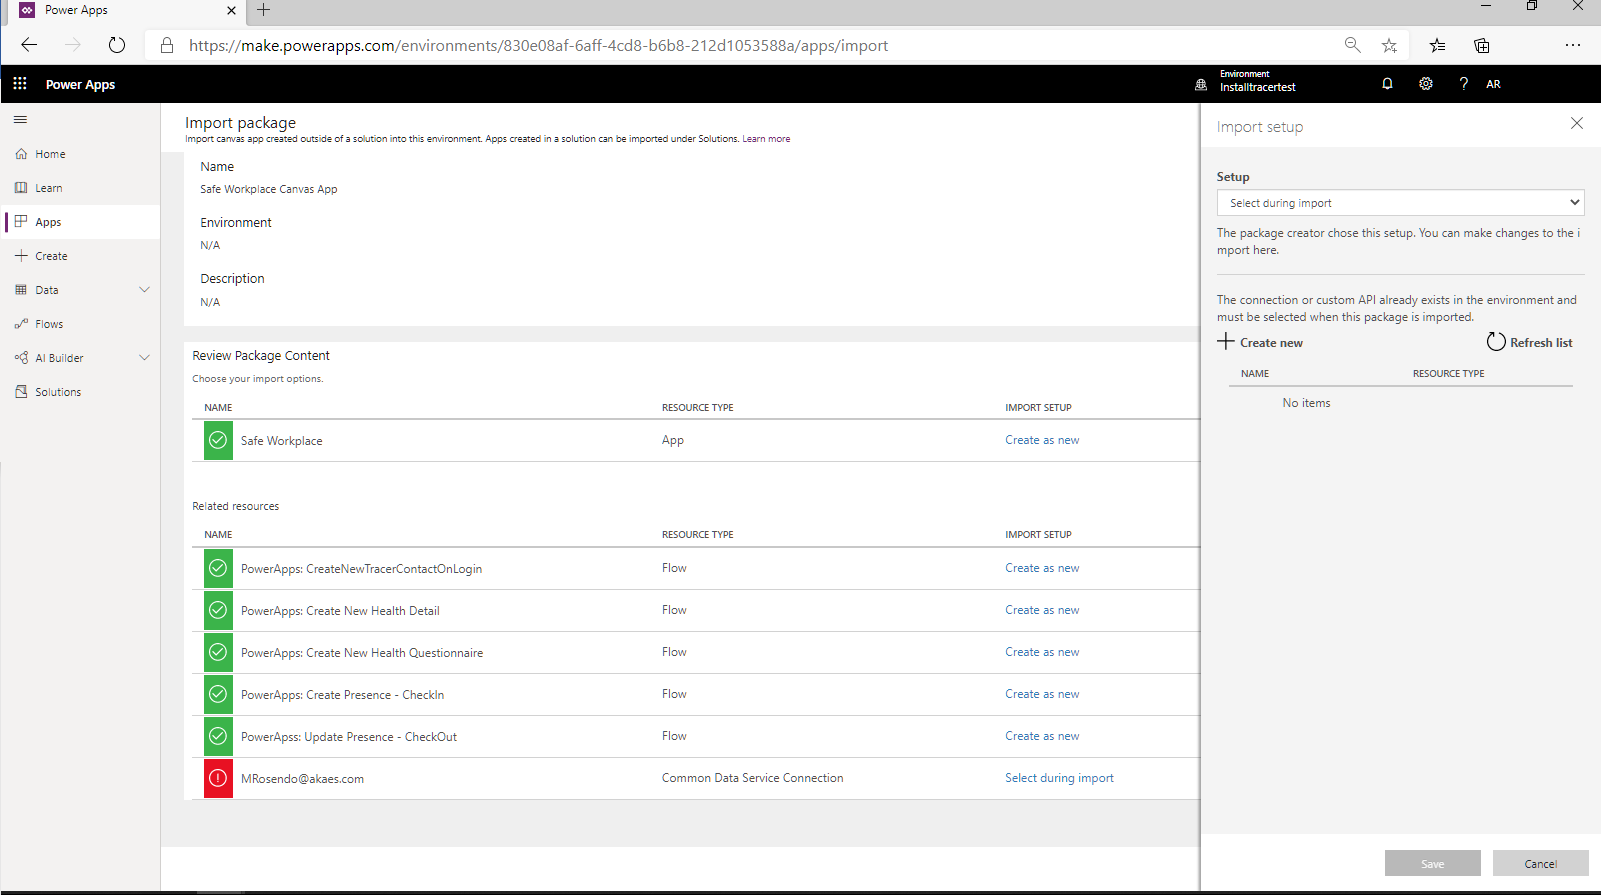Image resolution: width=1601 pixels, height=895 pixels.
Task: Open the favorites list icon
Action: point(1437,45)
